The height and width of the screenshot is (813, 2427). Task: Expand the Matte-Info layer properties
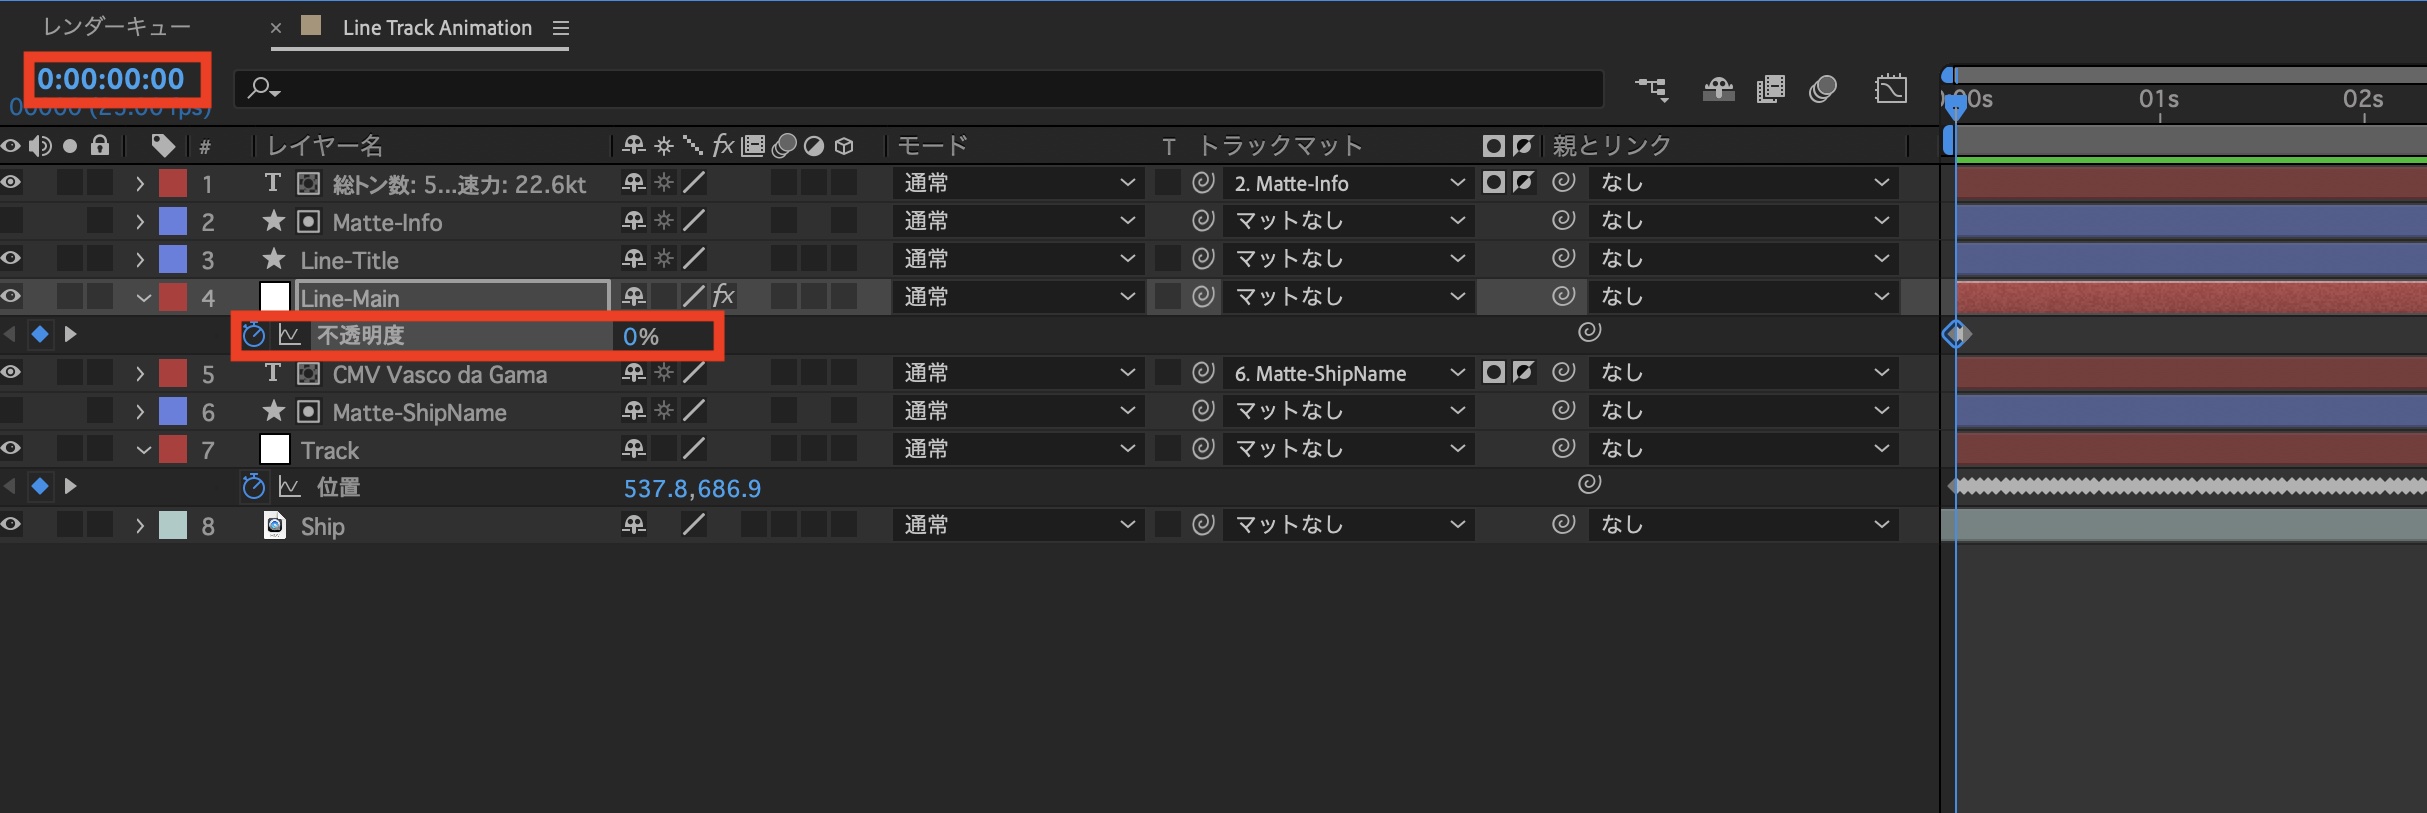click(140, 221)
